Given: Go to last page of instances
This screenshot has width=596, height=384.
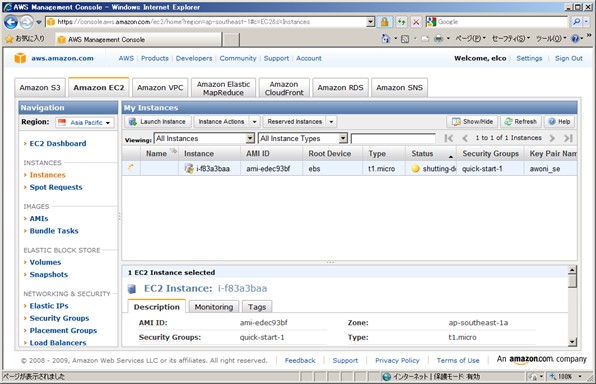Looking at the screenshot, I should pos(568,138).
